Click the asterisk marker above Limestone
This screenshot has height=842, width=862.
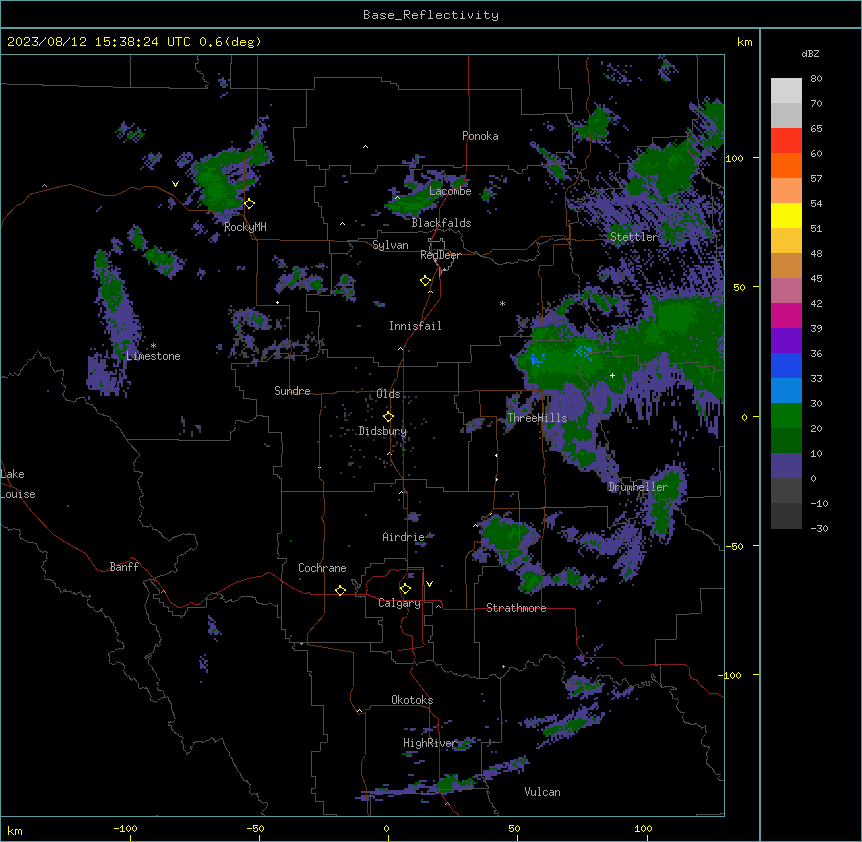click(153, 346)
